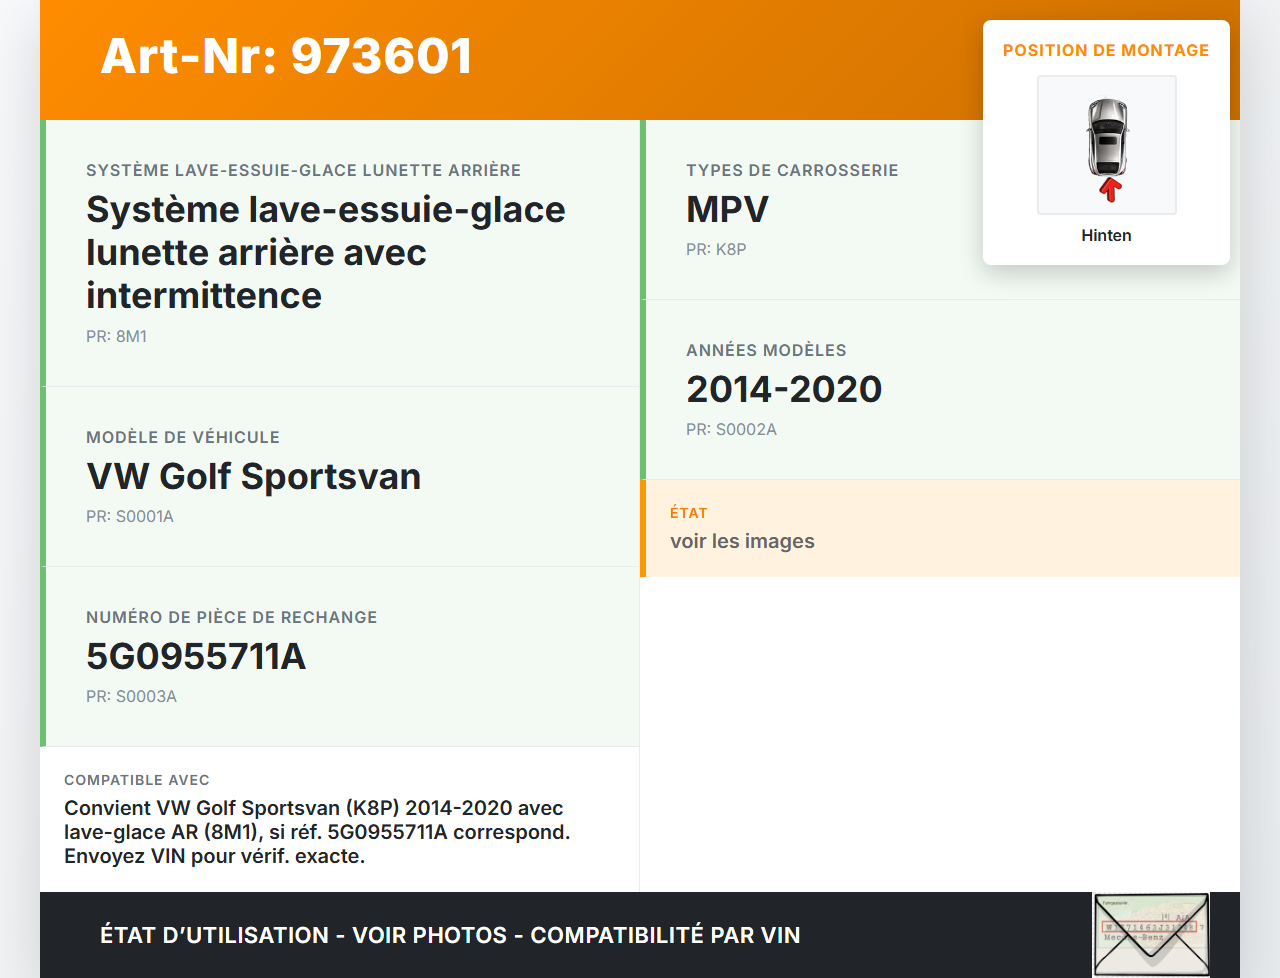This screenshot has width=1280, height=978.
Task: Click the 'voir les images' text
Action: [x=742, y=541]
